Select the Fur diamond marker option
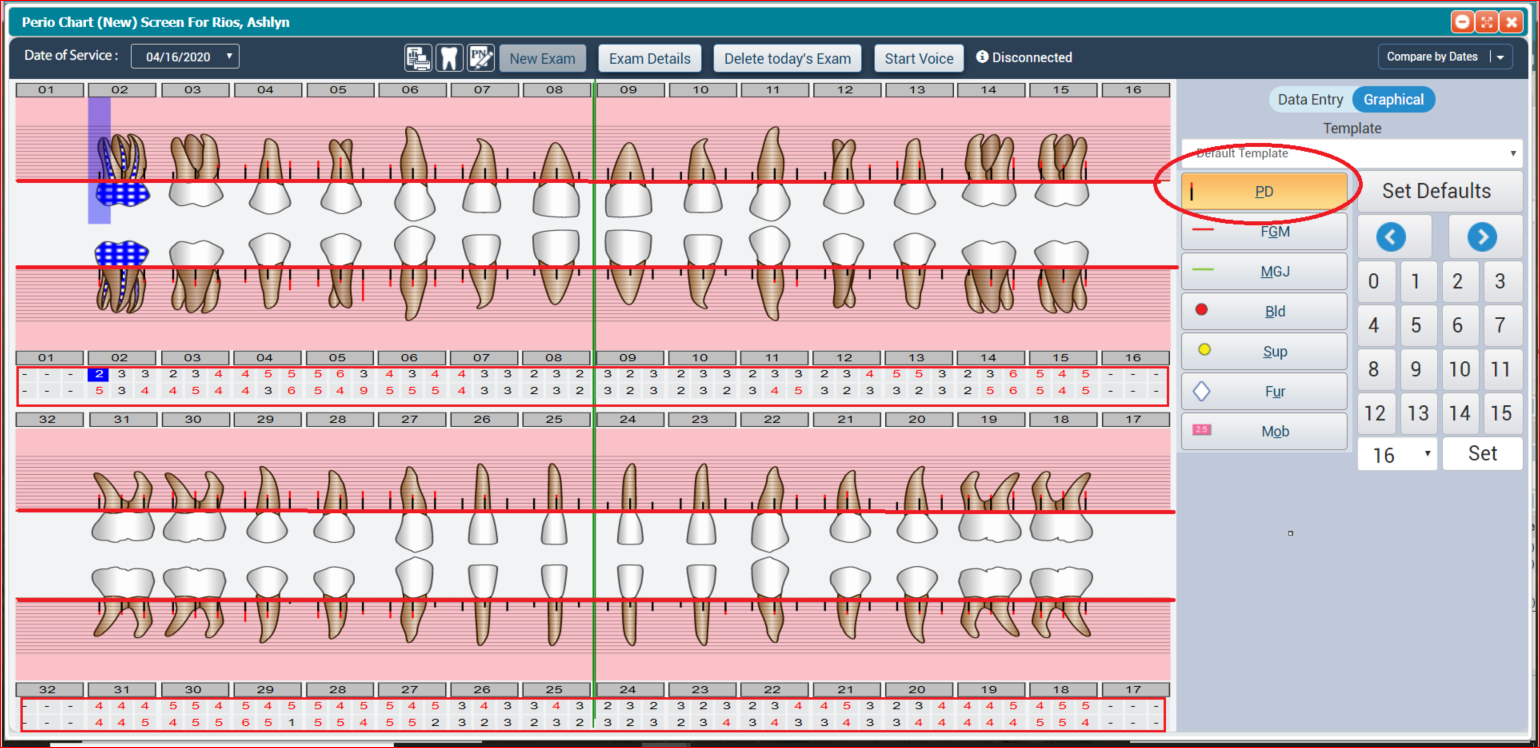The width and height of the screenshot is (1540, 748). [x=1264, y=391]
